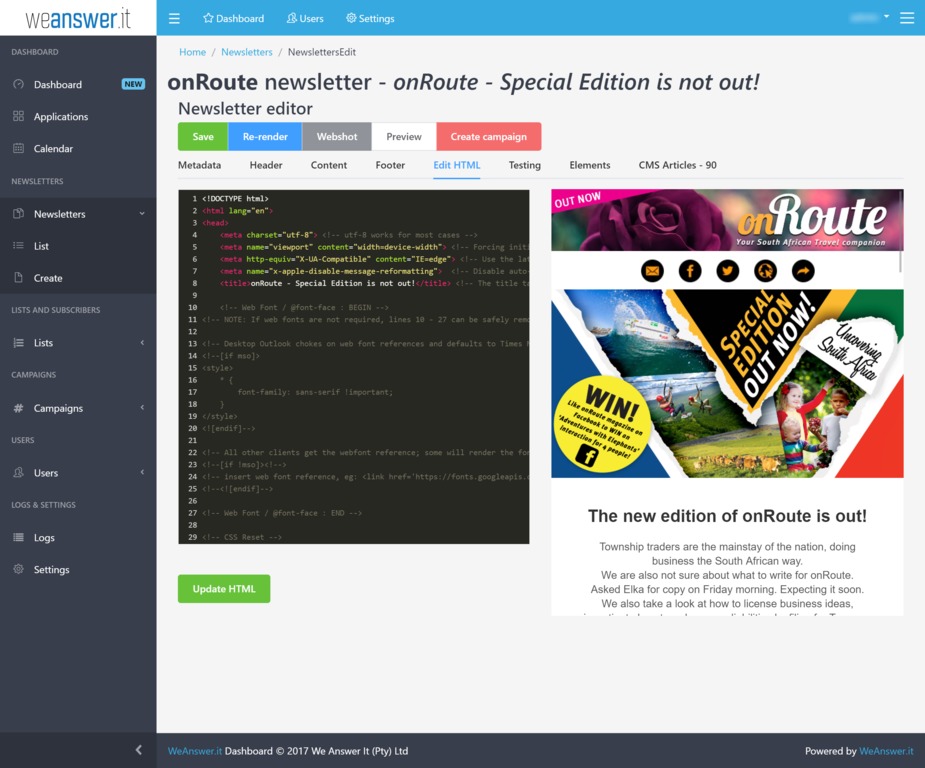Open Applications in the sidebar
The image size is (925, 768).
click(x=60, y=117)
